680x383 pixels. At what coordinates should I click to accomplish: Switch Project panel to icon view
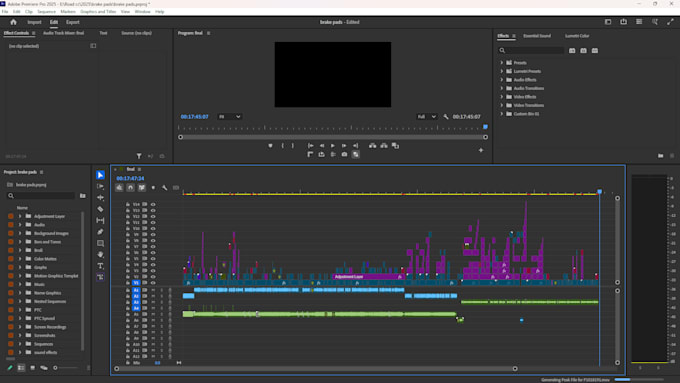pyautogui.click(x=33, y=368)
